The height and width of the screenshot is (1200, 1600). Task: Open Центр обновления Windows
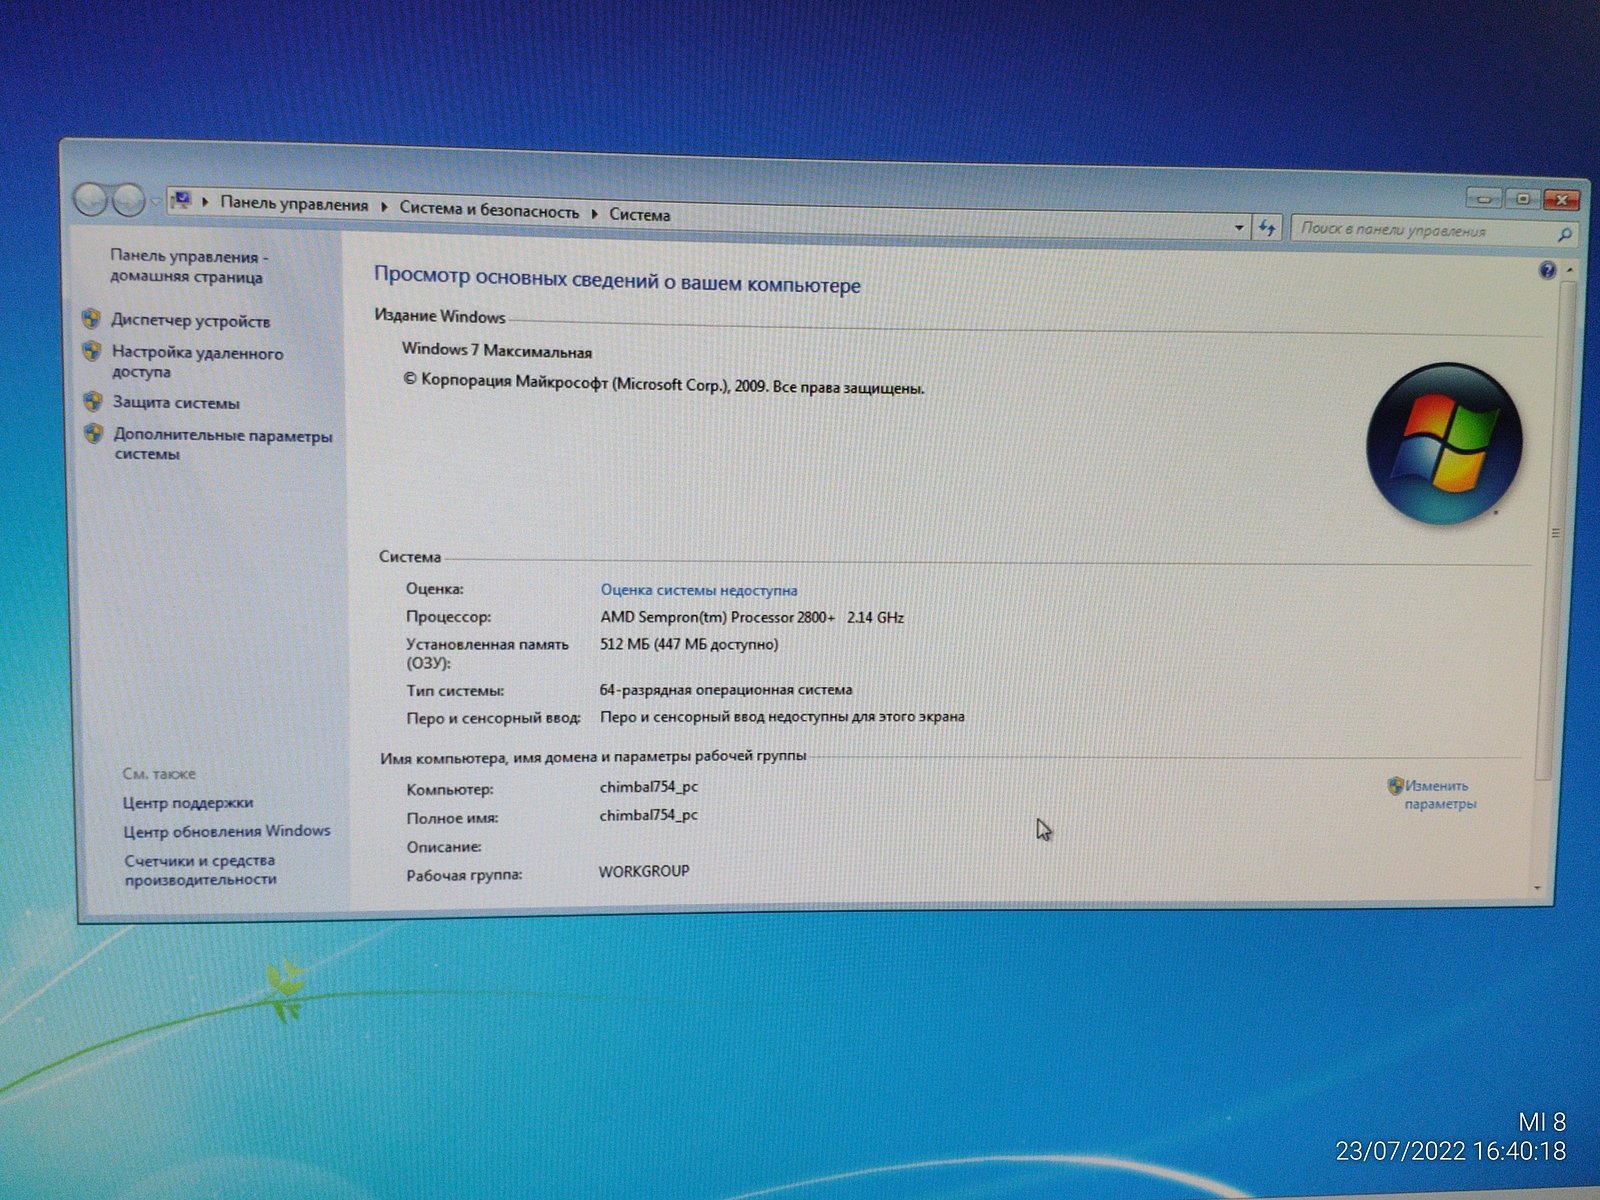coord(227,831)
